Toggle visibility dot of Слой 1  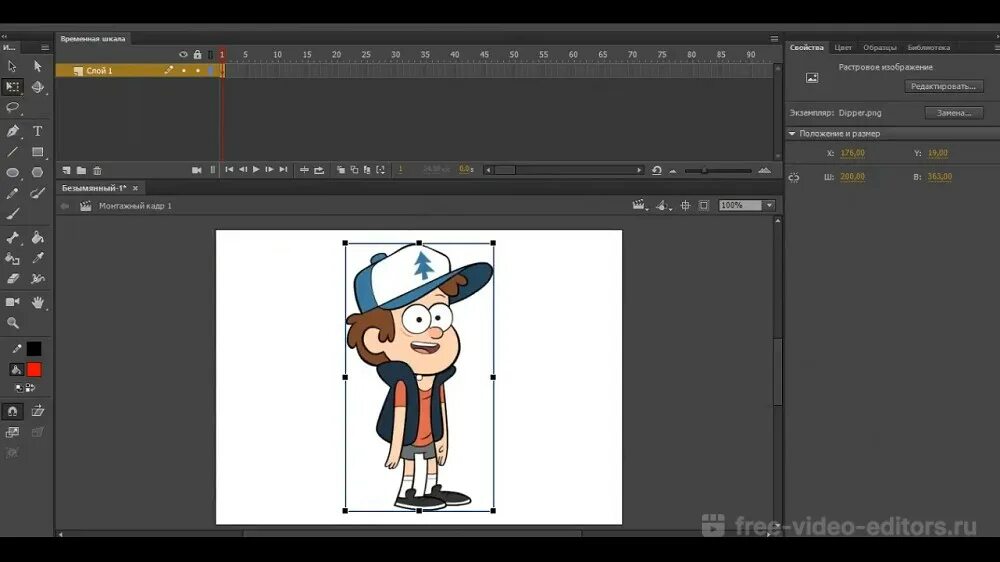[x=184, y=71]
